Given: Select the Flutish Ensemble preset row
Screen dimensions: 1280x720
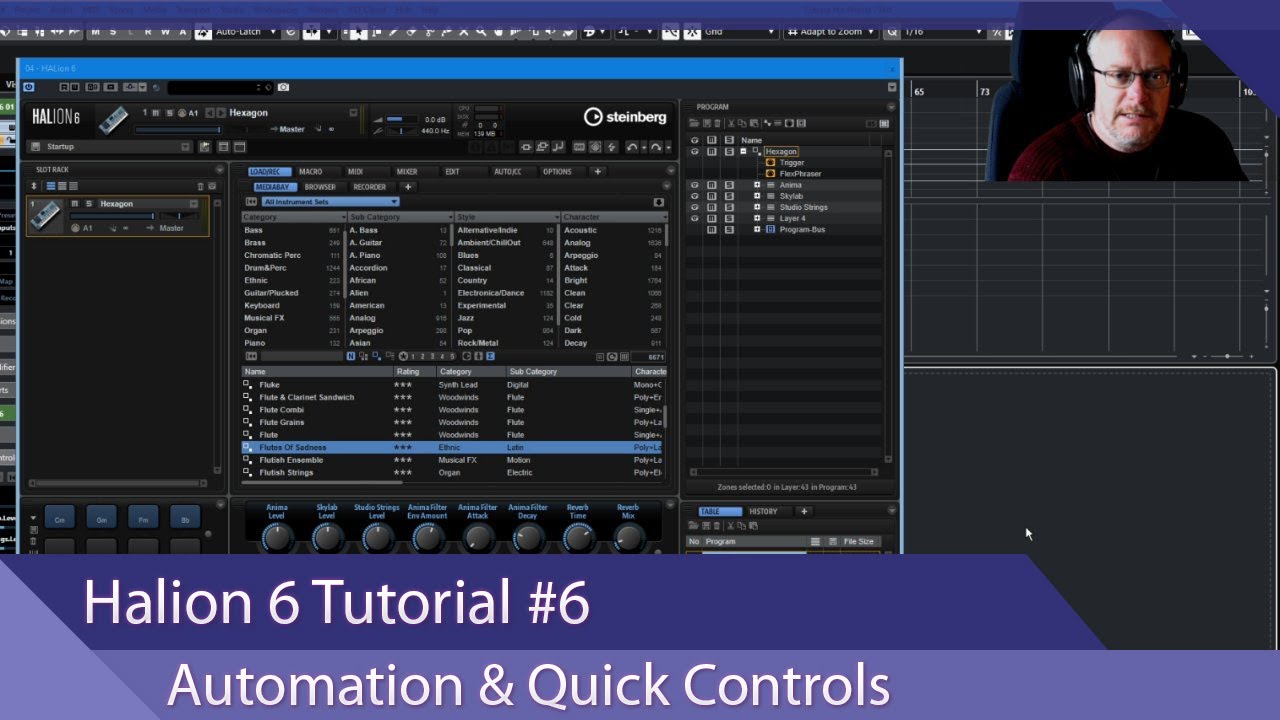Looking at the screenshot, I should [x=453, y=460].
